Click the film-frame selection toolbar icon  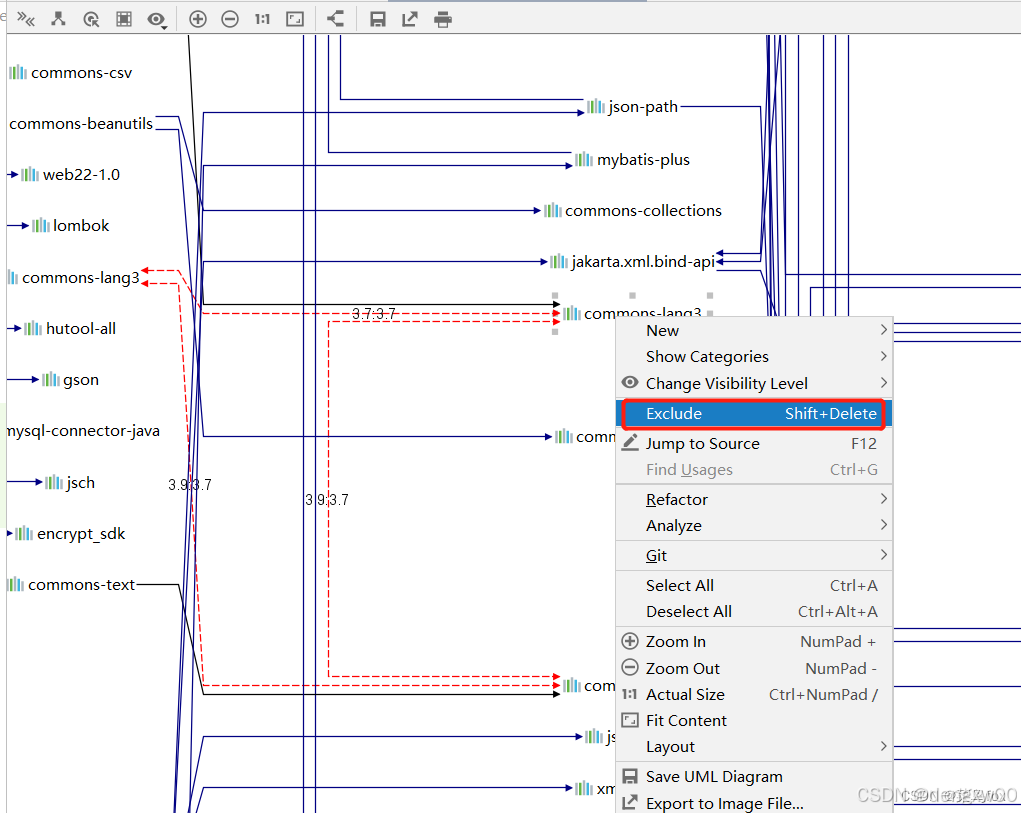tap(124, 19)
